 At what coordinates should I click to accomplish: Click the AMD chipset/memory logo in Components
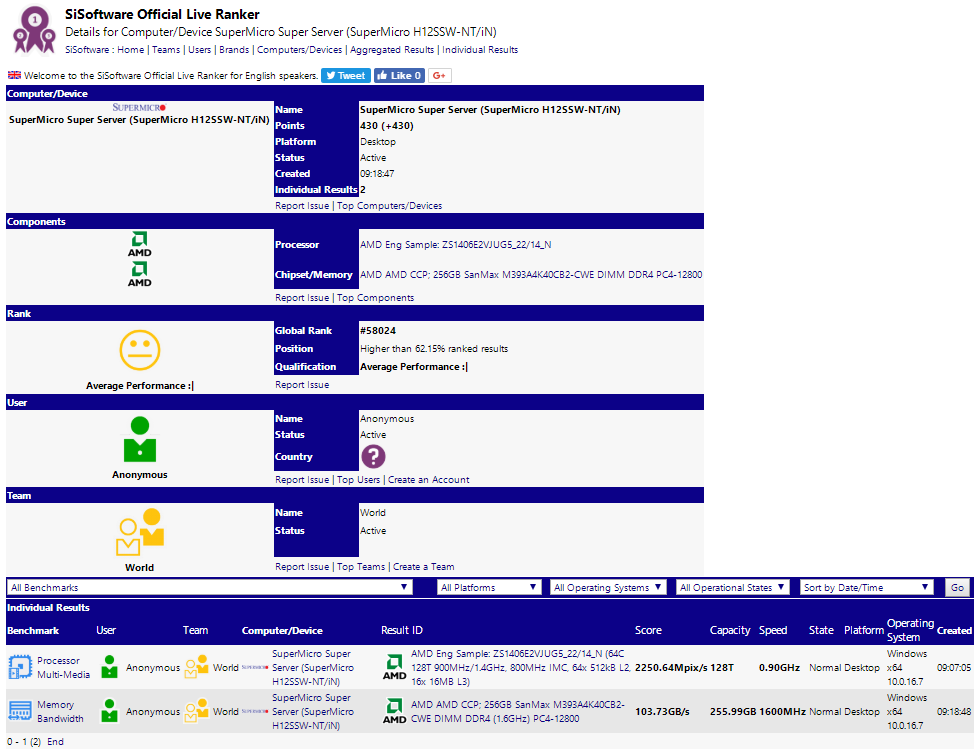[139, 274]
